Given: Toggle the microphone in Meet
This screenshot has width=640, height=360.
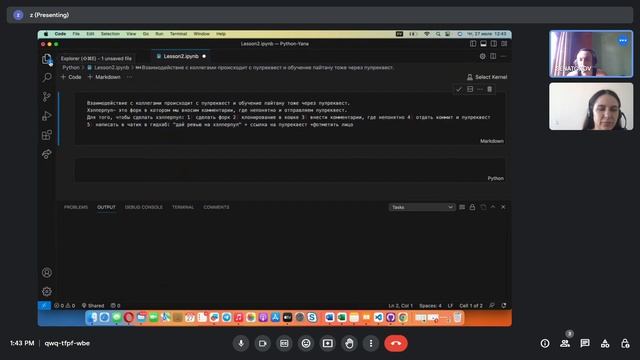Looking at the screenshot, I should point(241,344).
